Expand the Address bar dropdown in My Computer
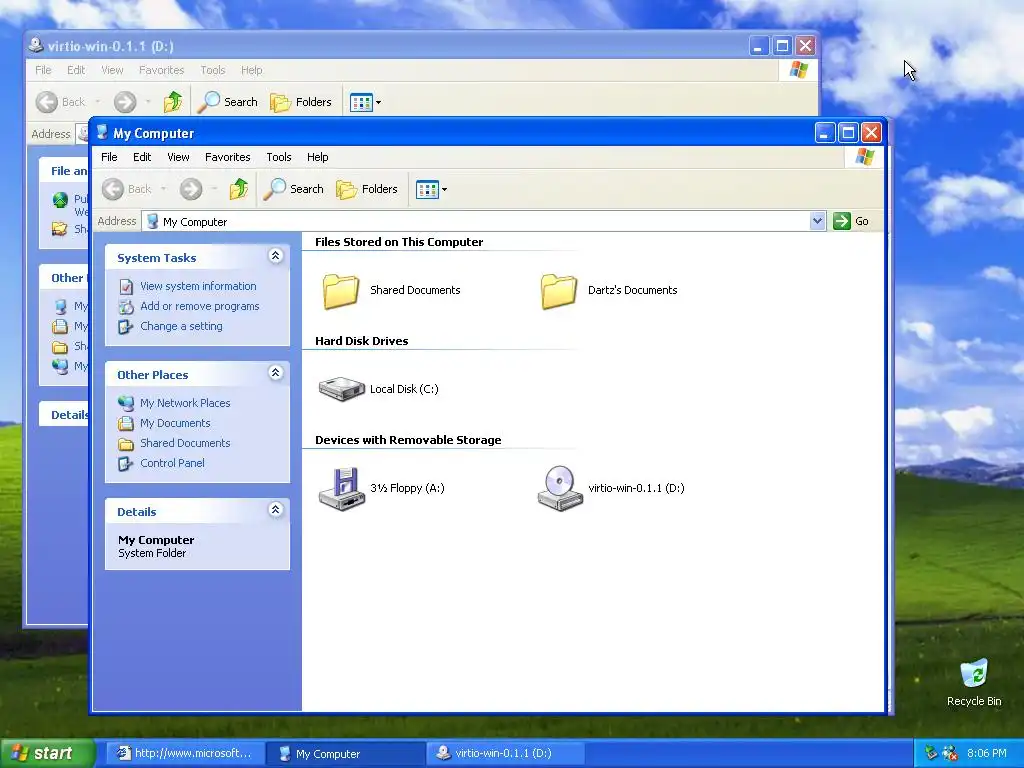 pos(817,221)
